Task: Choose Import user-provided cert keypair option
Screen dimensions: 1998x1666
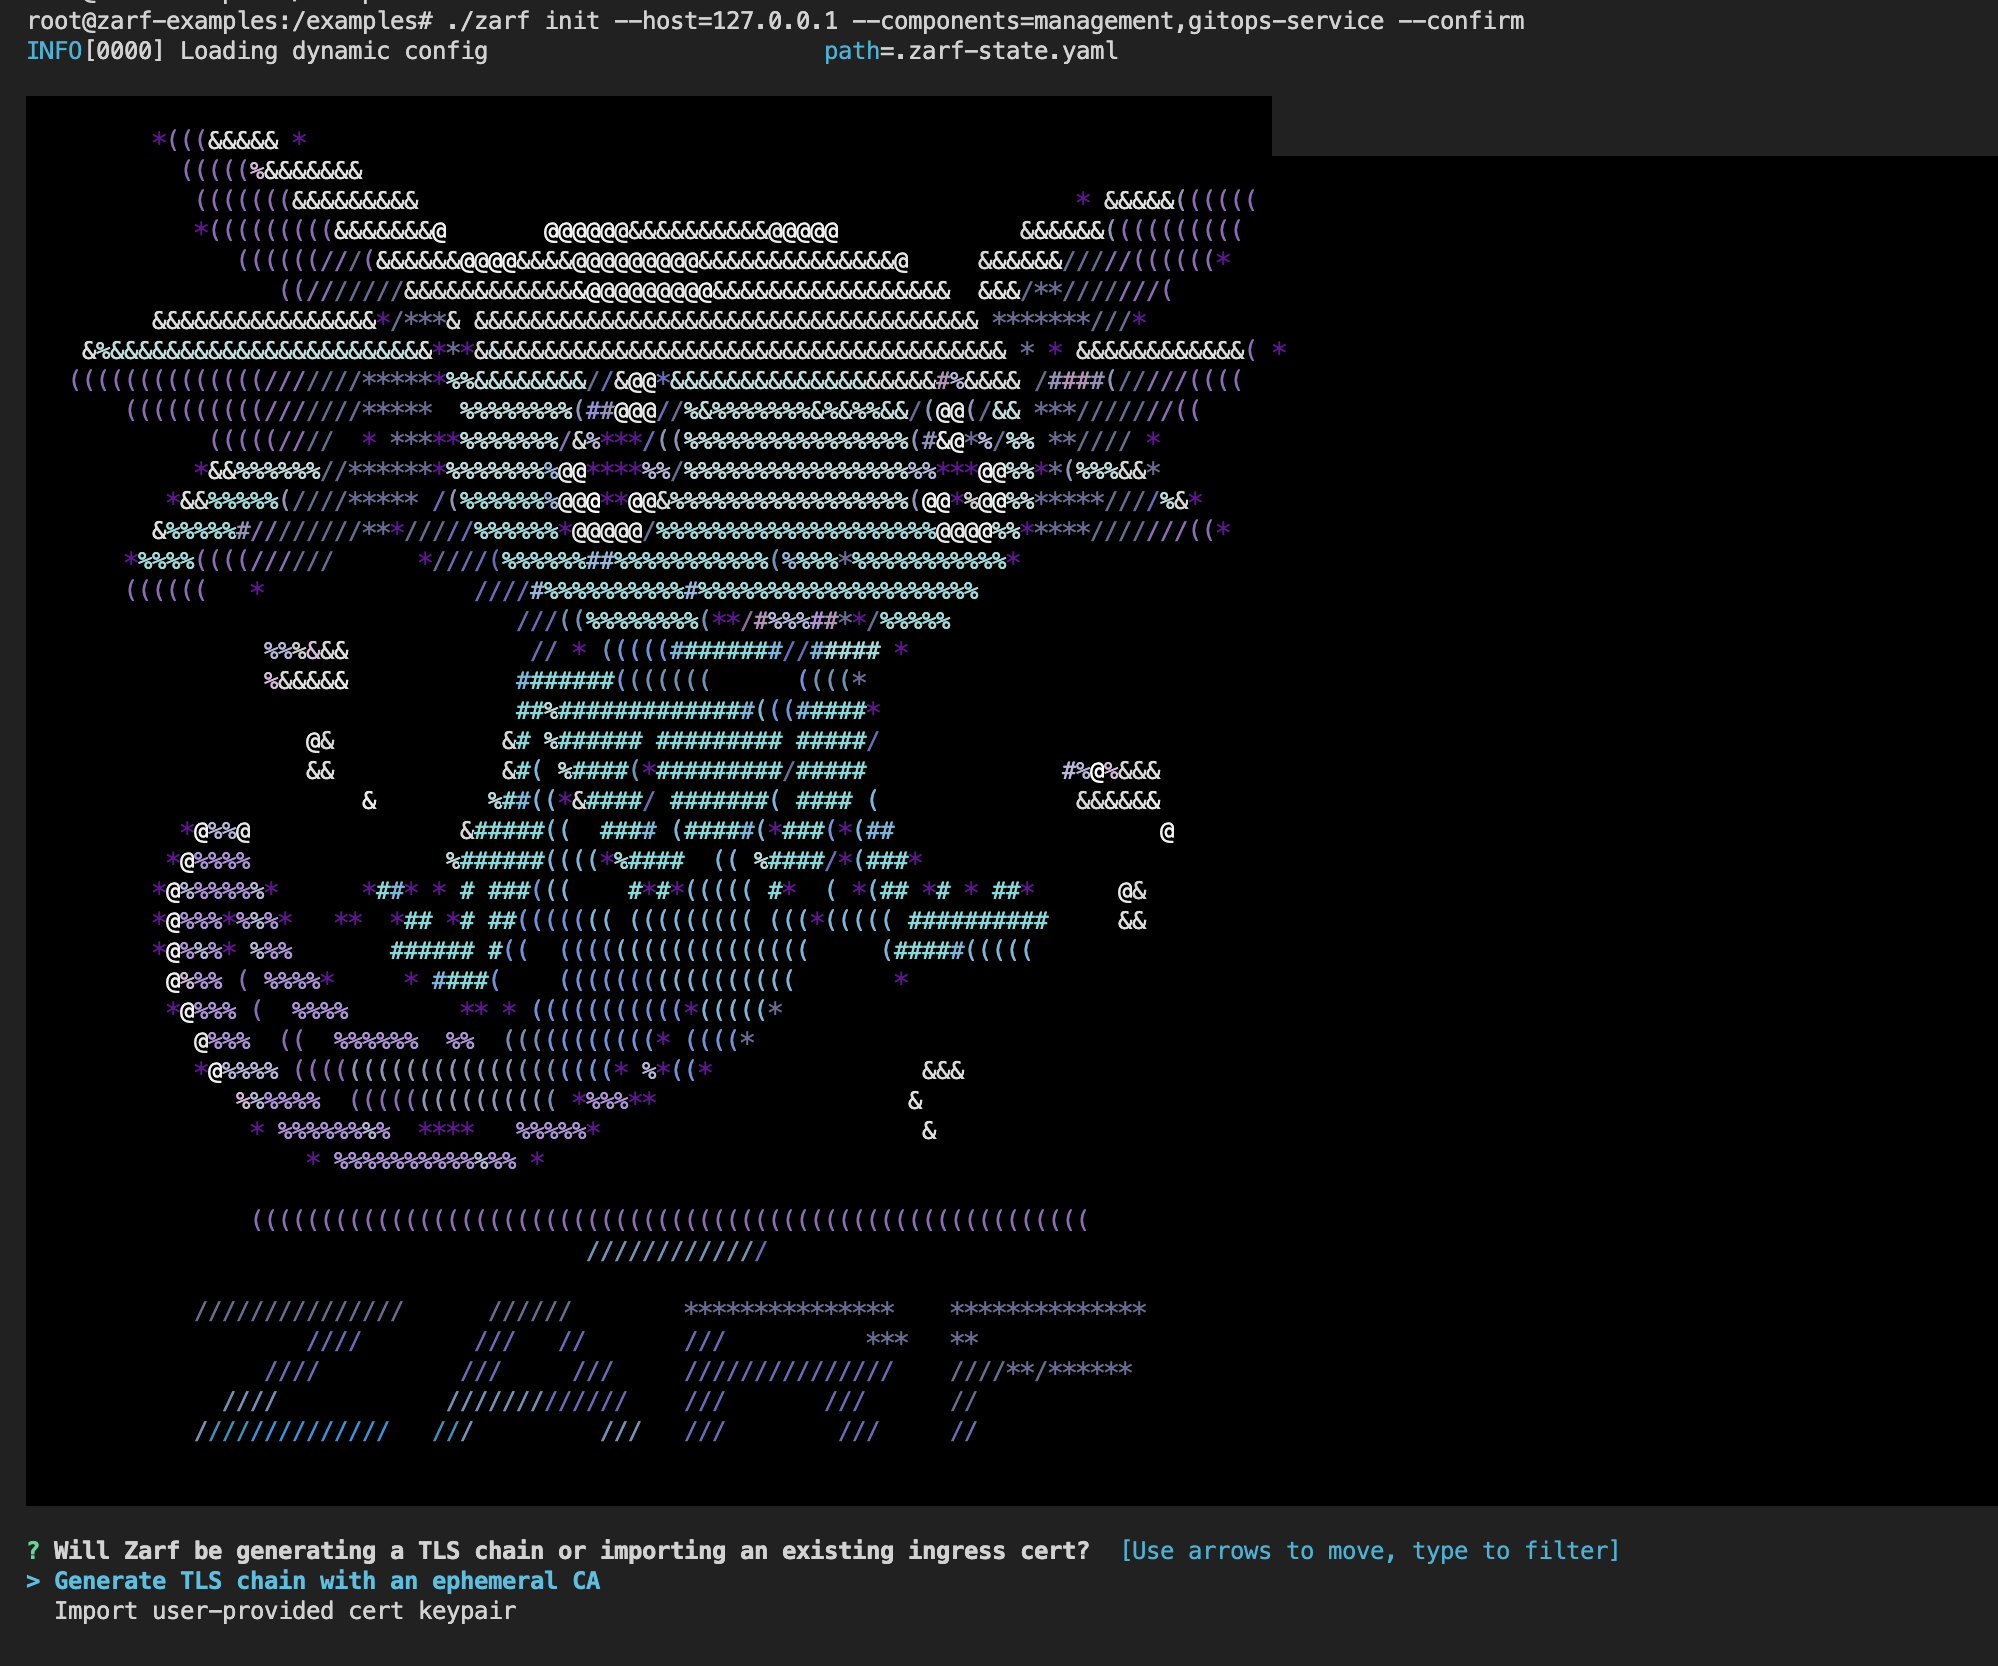Action: coord(285,1611)
